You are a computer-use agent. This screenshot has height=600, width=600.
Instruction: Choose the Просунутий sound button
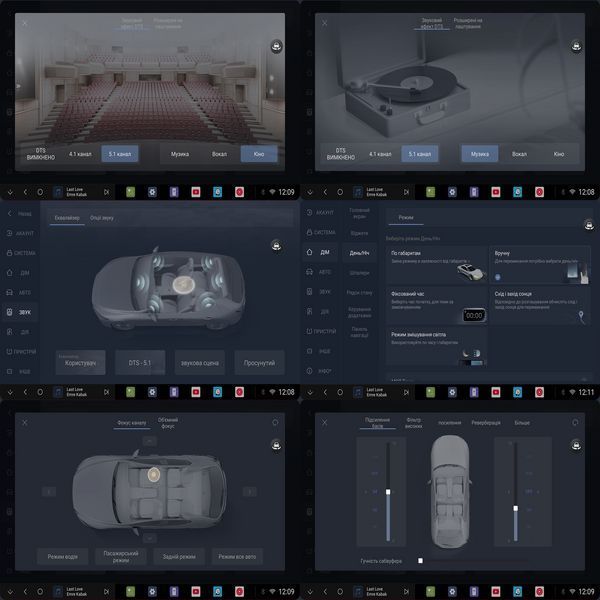(259, 362)
